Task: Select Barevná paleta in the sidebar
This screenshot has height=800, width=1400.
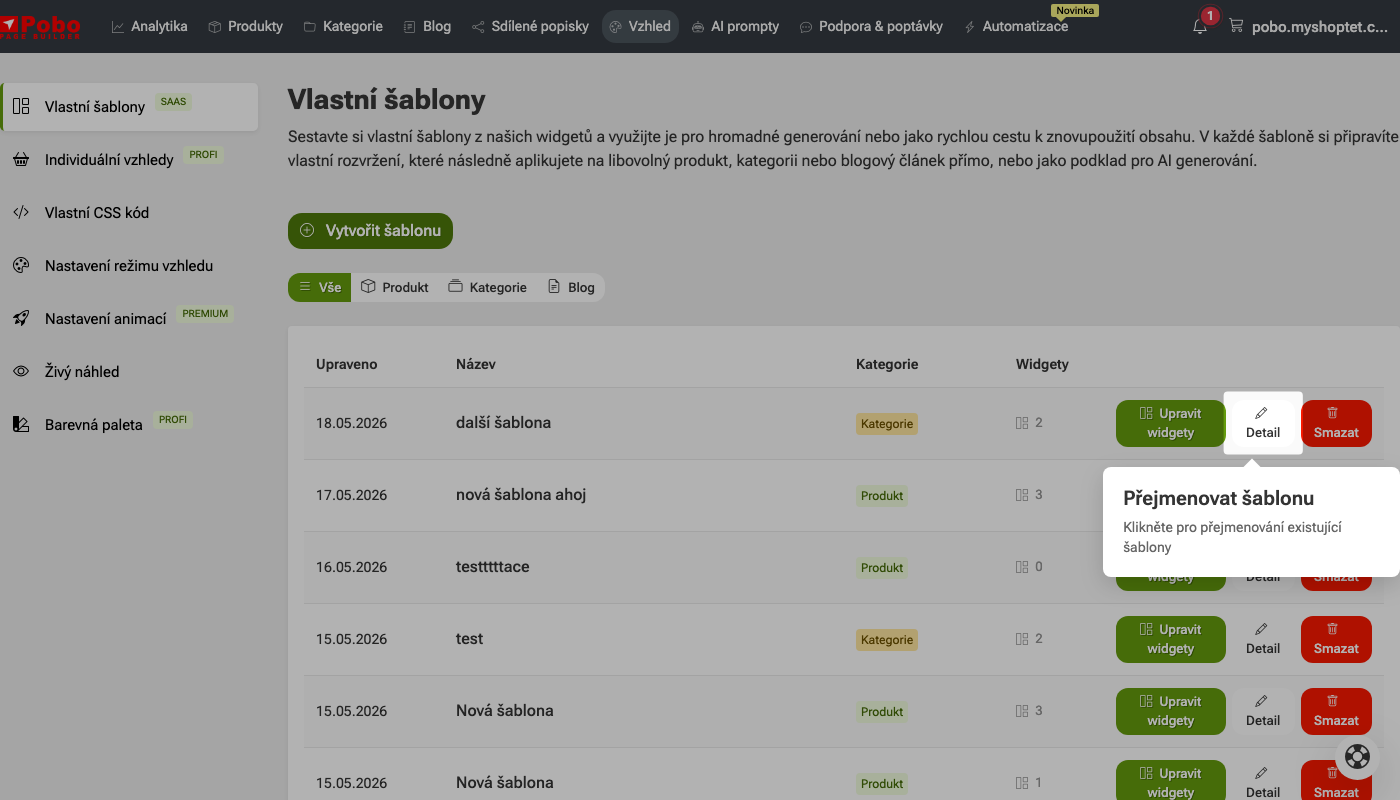Action: click(129, 425)
